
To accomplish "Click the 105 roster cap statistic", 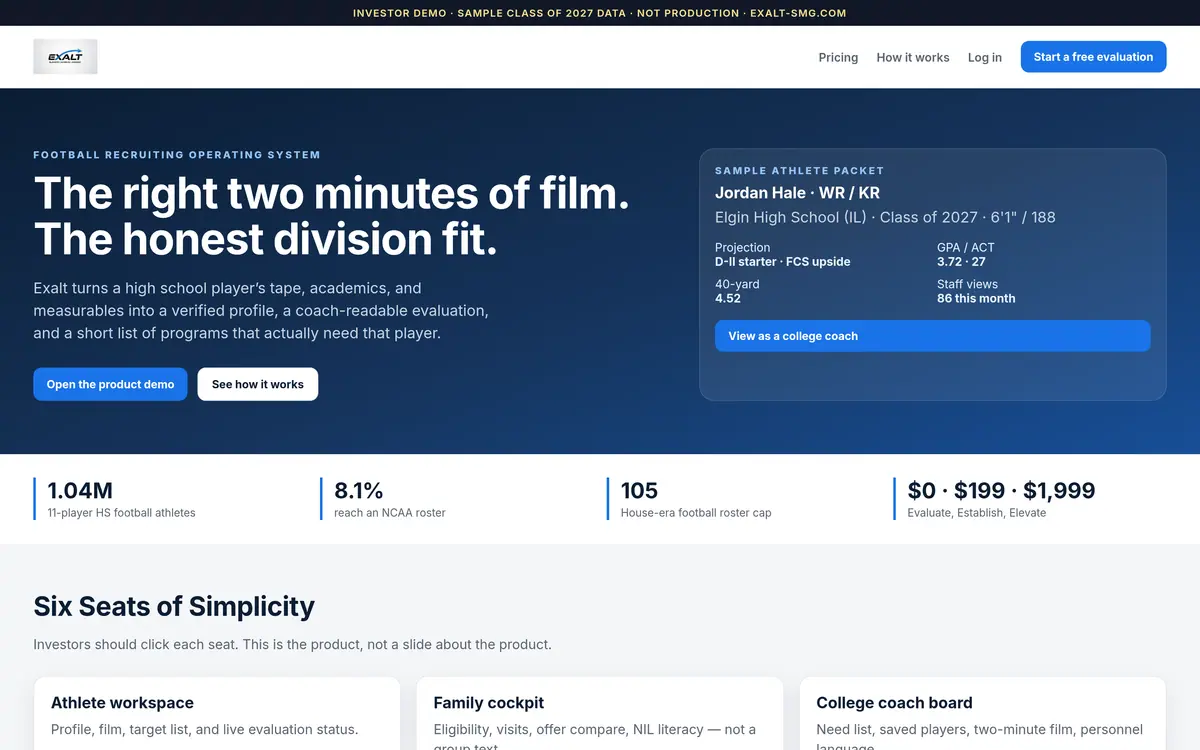I will click(639, 490).
